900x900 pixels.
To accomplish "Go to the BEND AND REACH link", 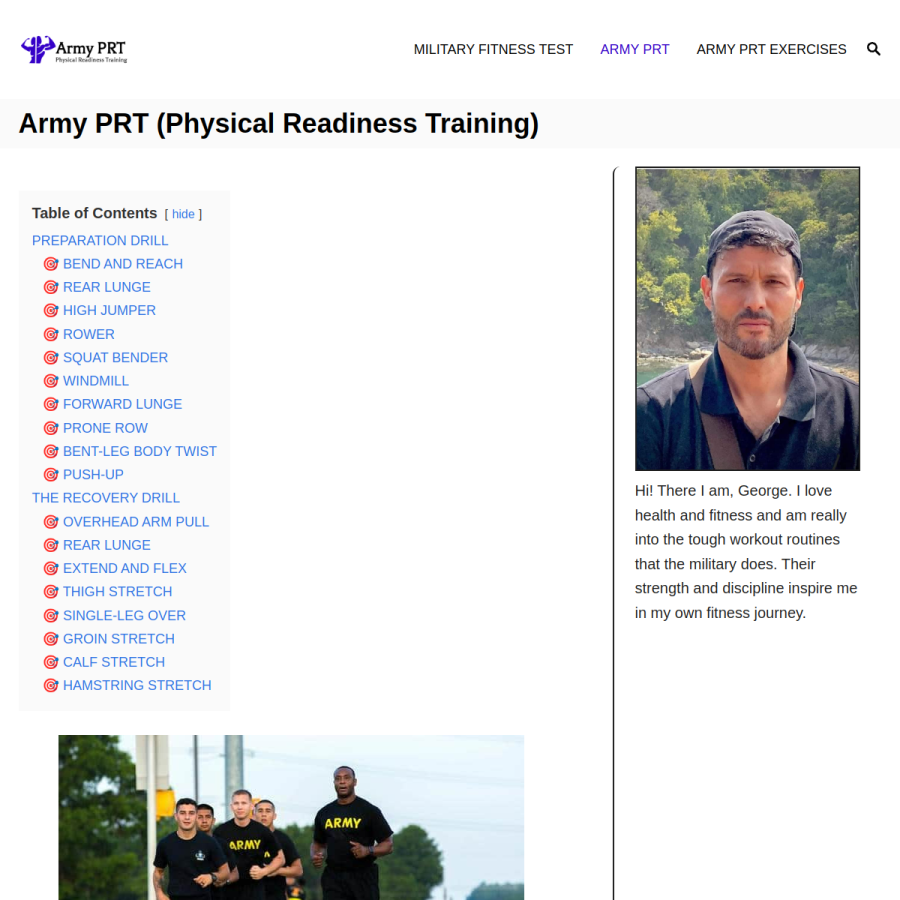I will pyautogui.click(x=123, y=263).
